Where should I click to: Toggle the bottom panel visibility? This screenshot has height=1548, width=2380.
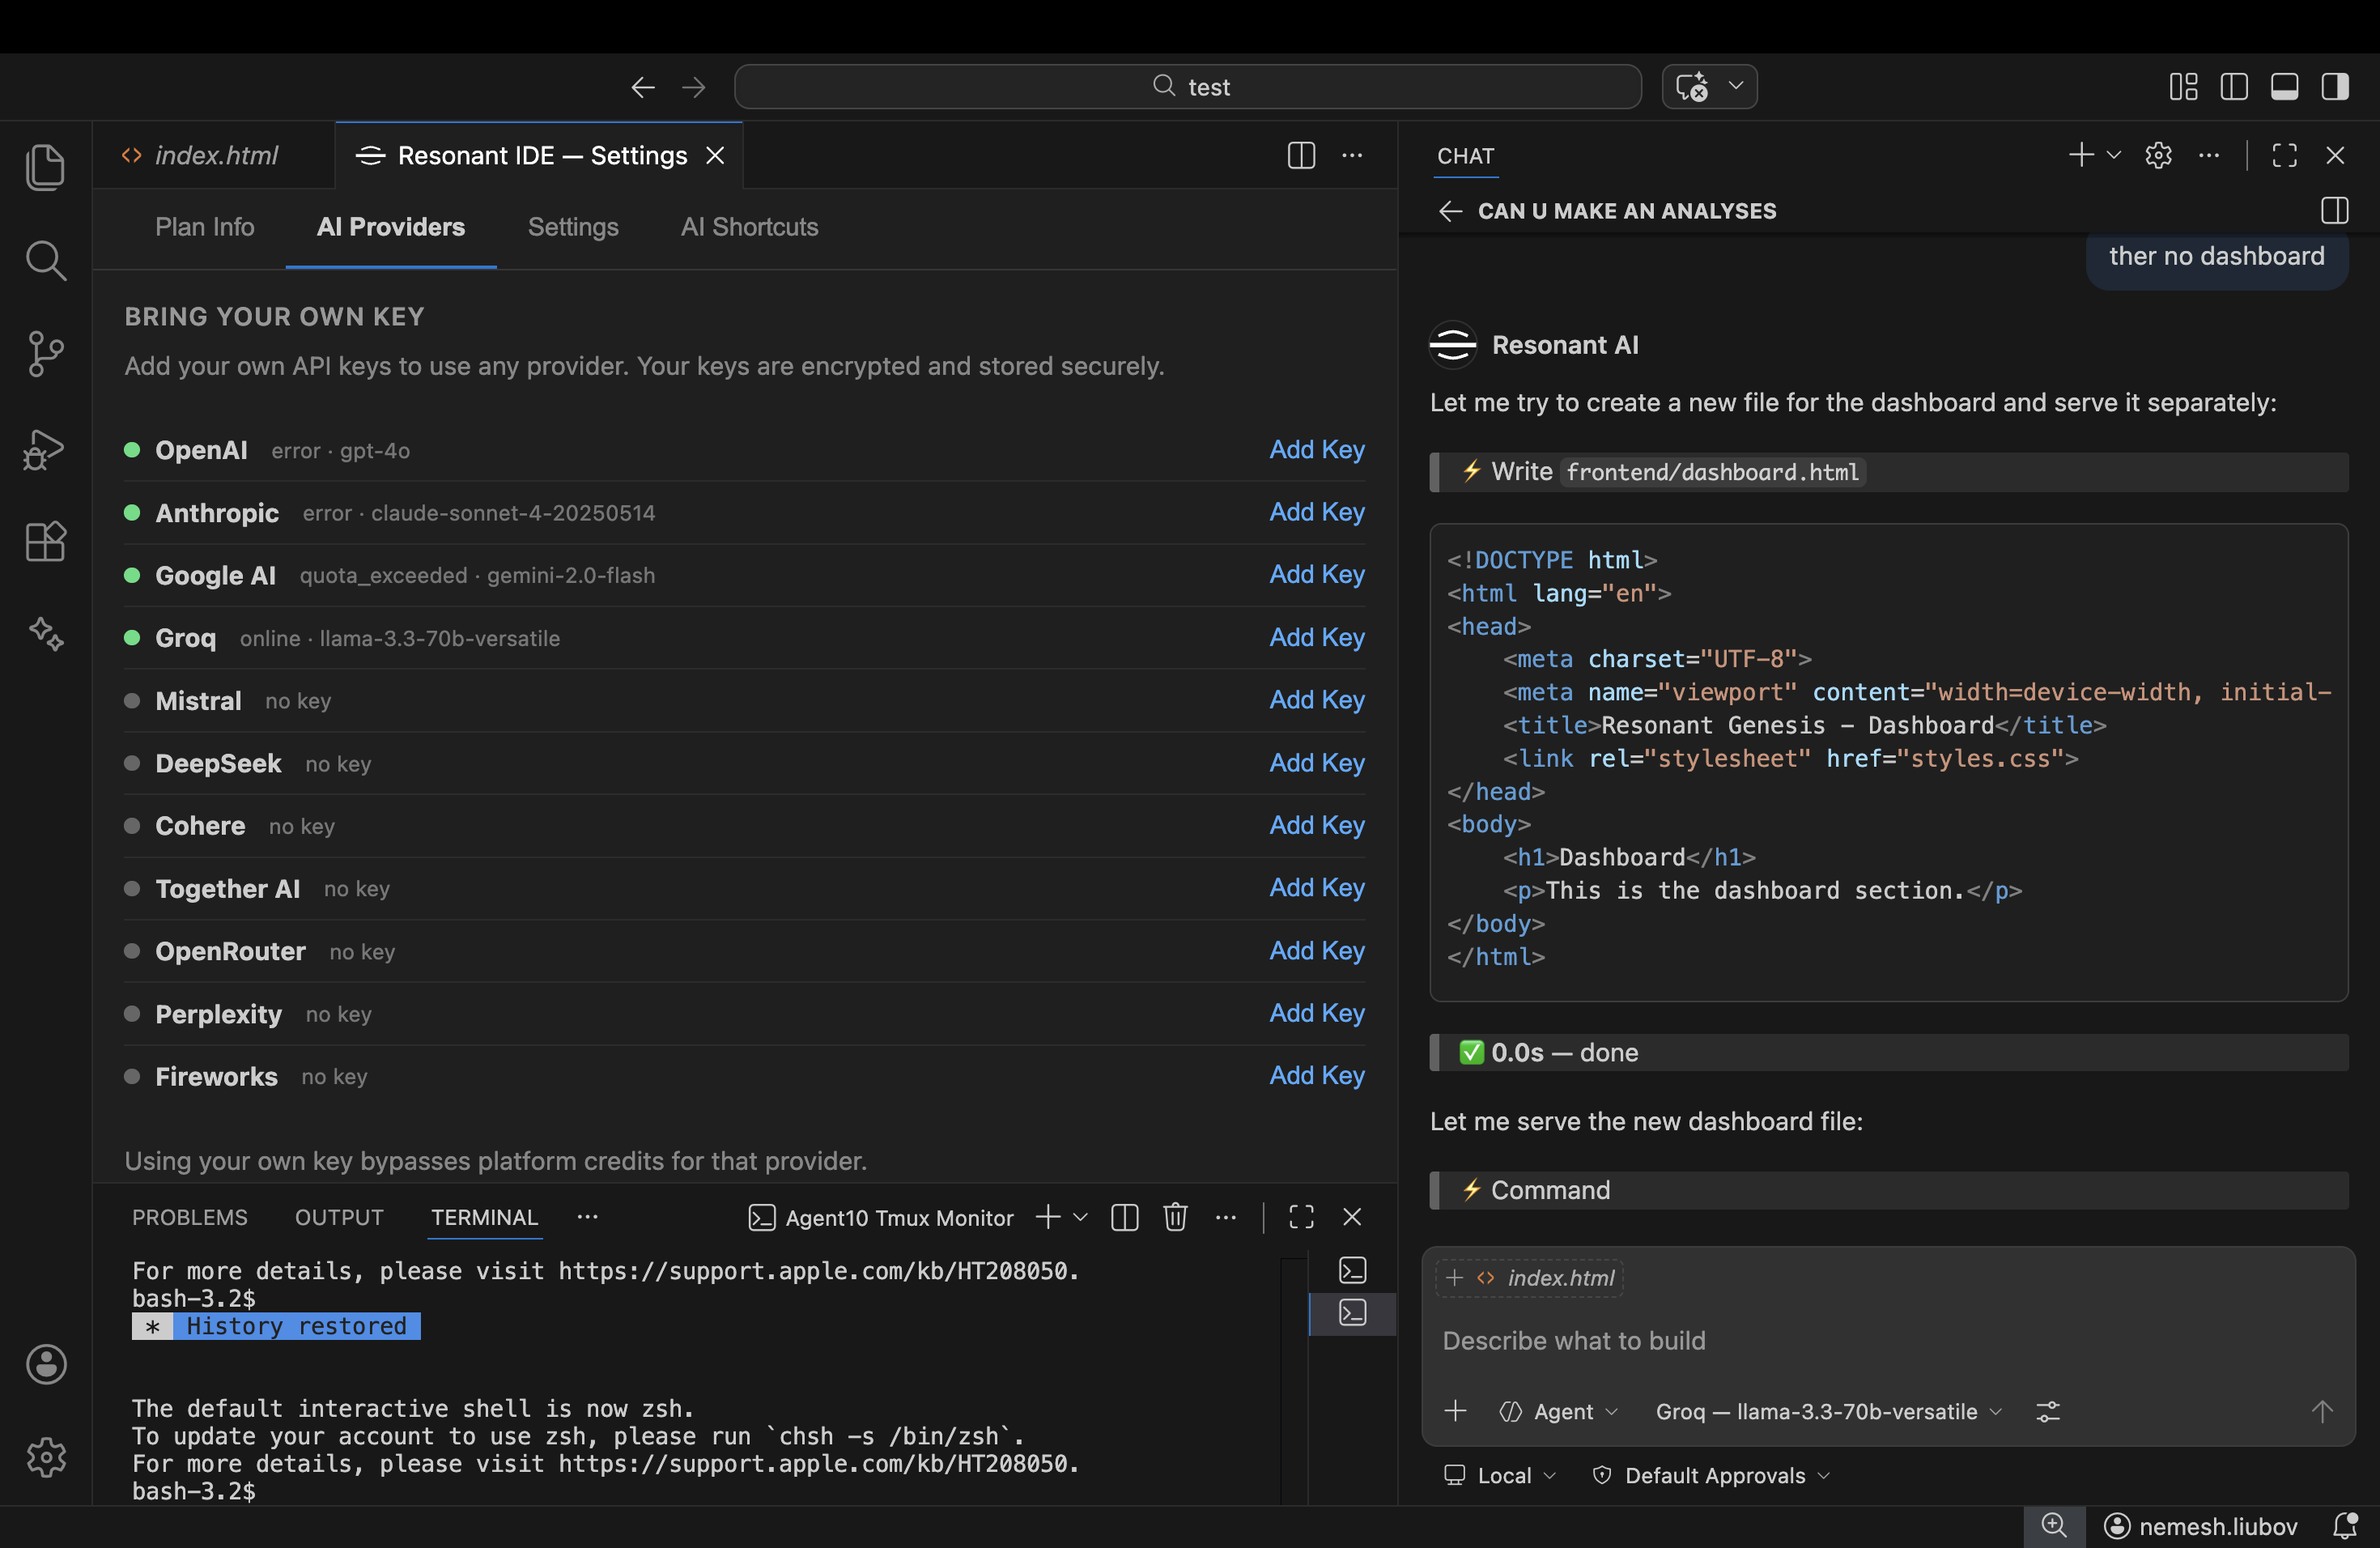pyautogui.click(x=2284, y=87)
